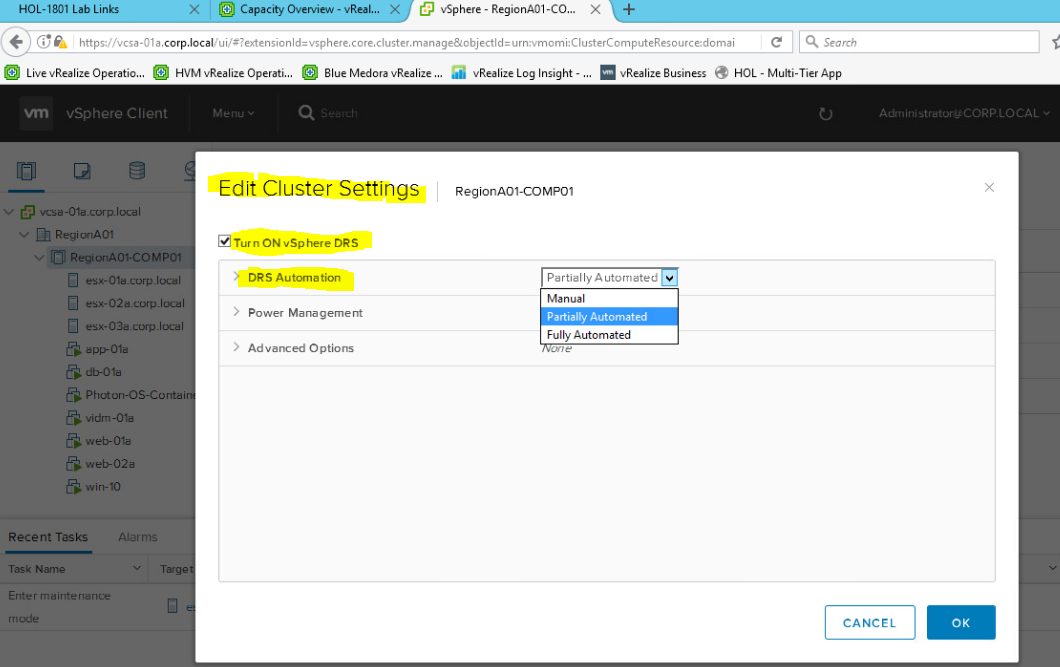The width and height of the screenshot is (1060, 667).
Task: Click the RegionA01 datacenter icon
Action: (43, 234)
